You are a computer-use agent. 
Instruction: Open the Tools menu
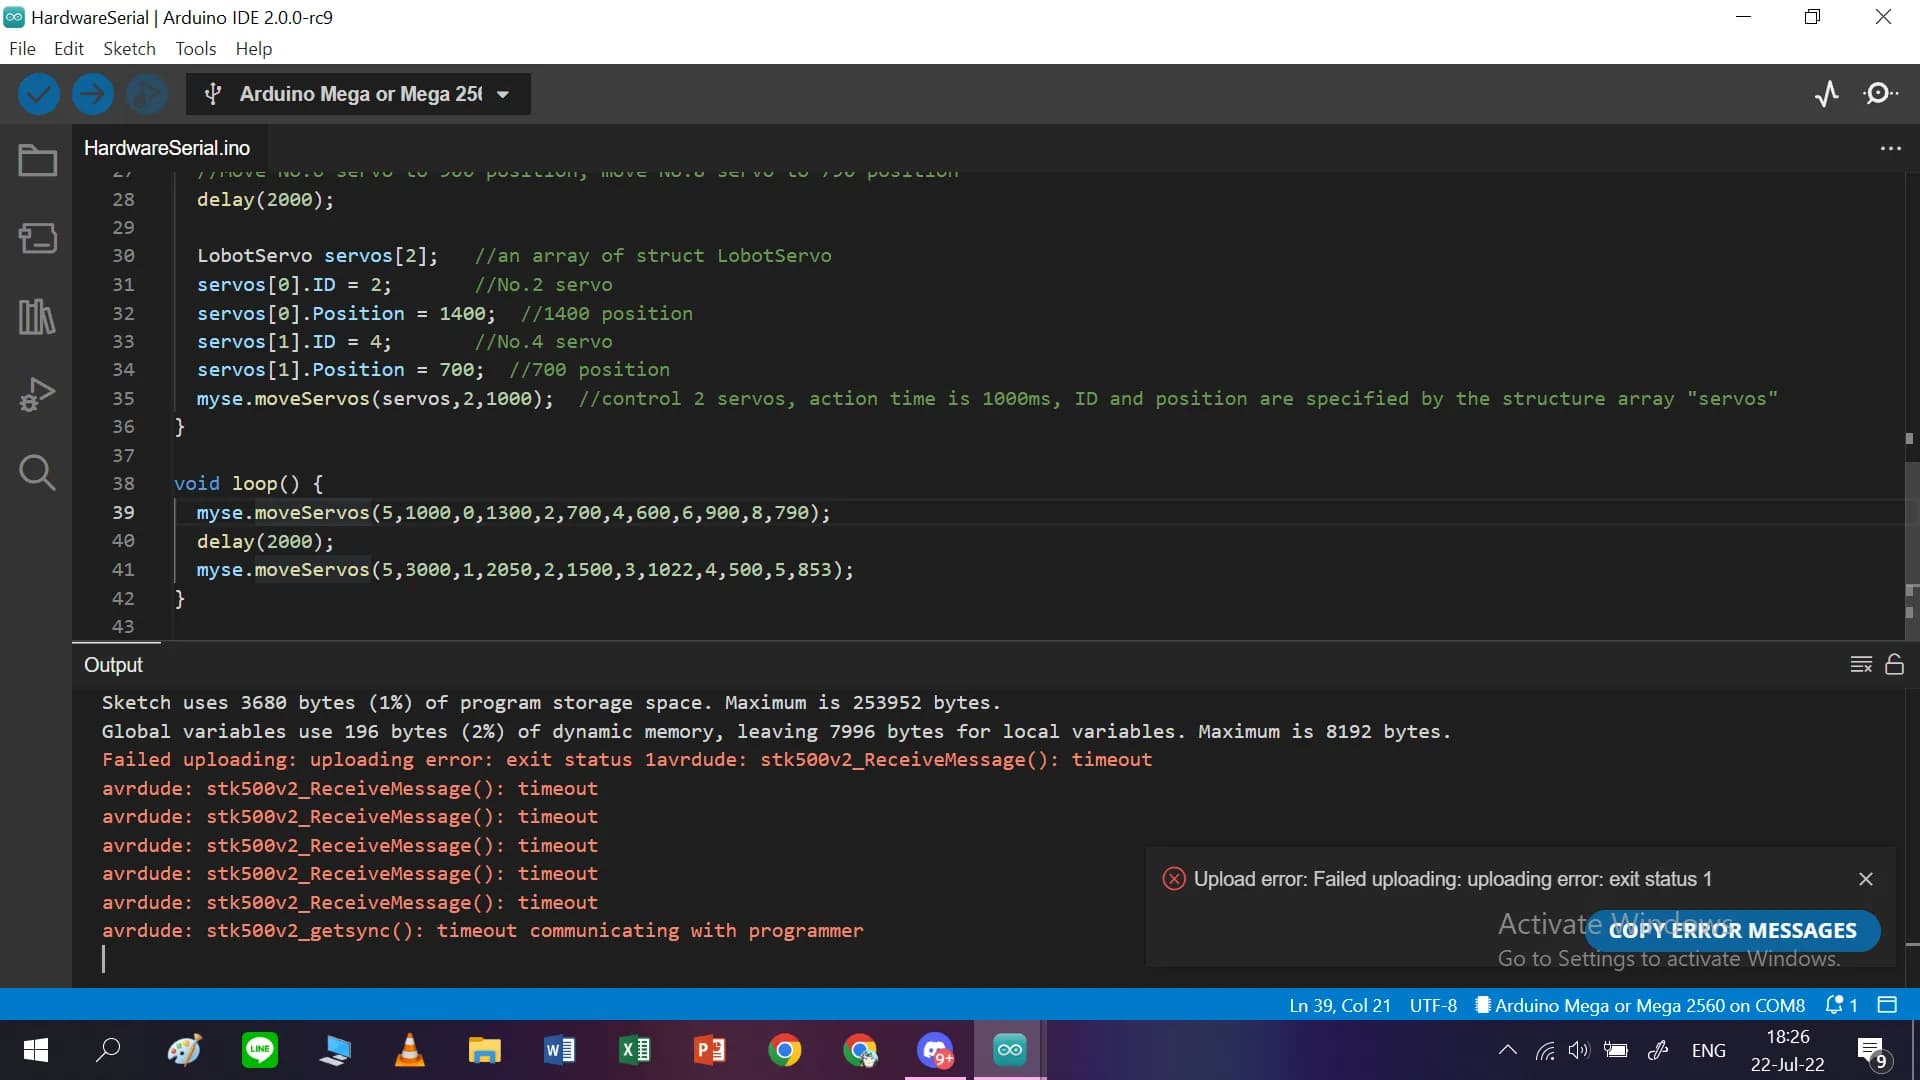pos(195,48)
